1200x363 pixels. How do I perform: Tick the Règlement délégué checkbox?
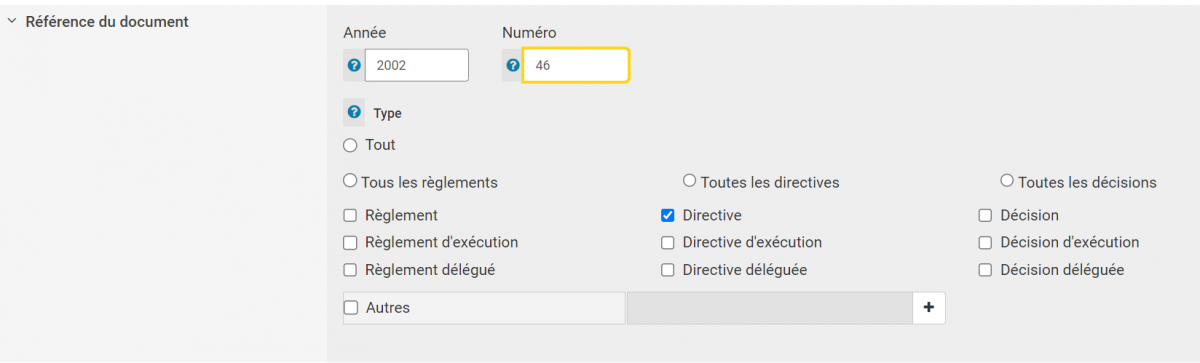pos(350,269)
